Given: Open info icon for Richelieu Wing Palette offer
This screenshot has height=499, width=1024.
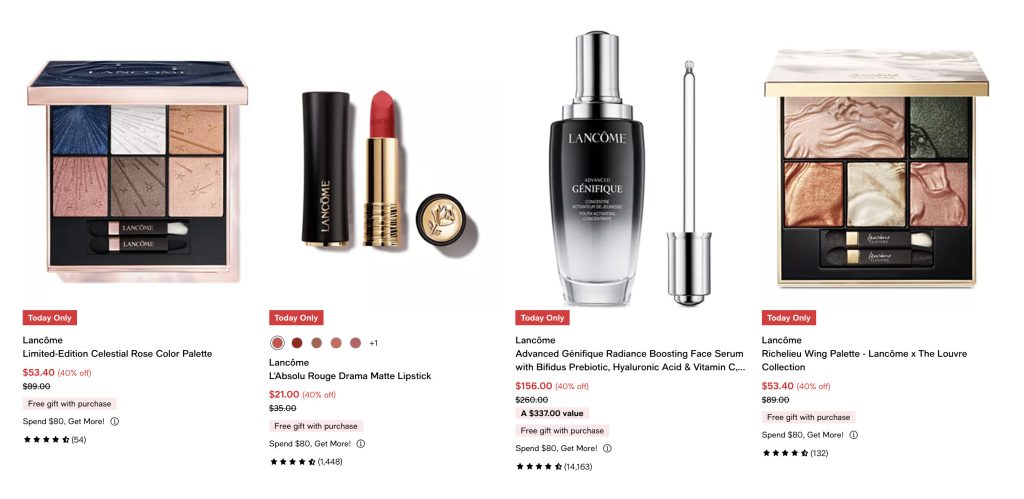Looking at the screenshot, I should [853, 434].
